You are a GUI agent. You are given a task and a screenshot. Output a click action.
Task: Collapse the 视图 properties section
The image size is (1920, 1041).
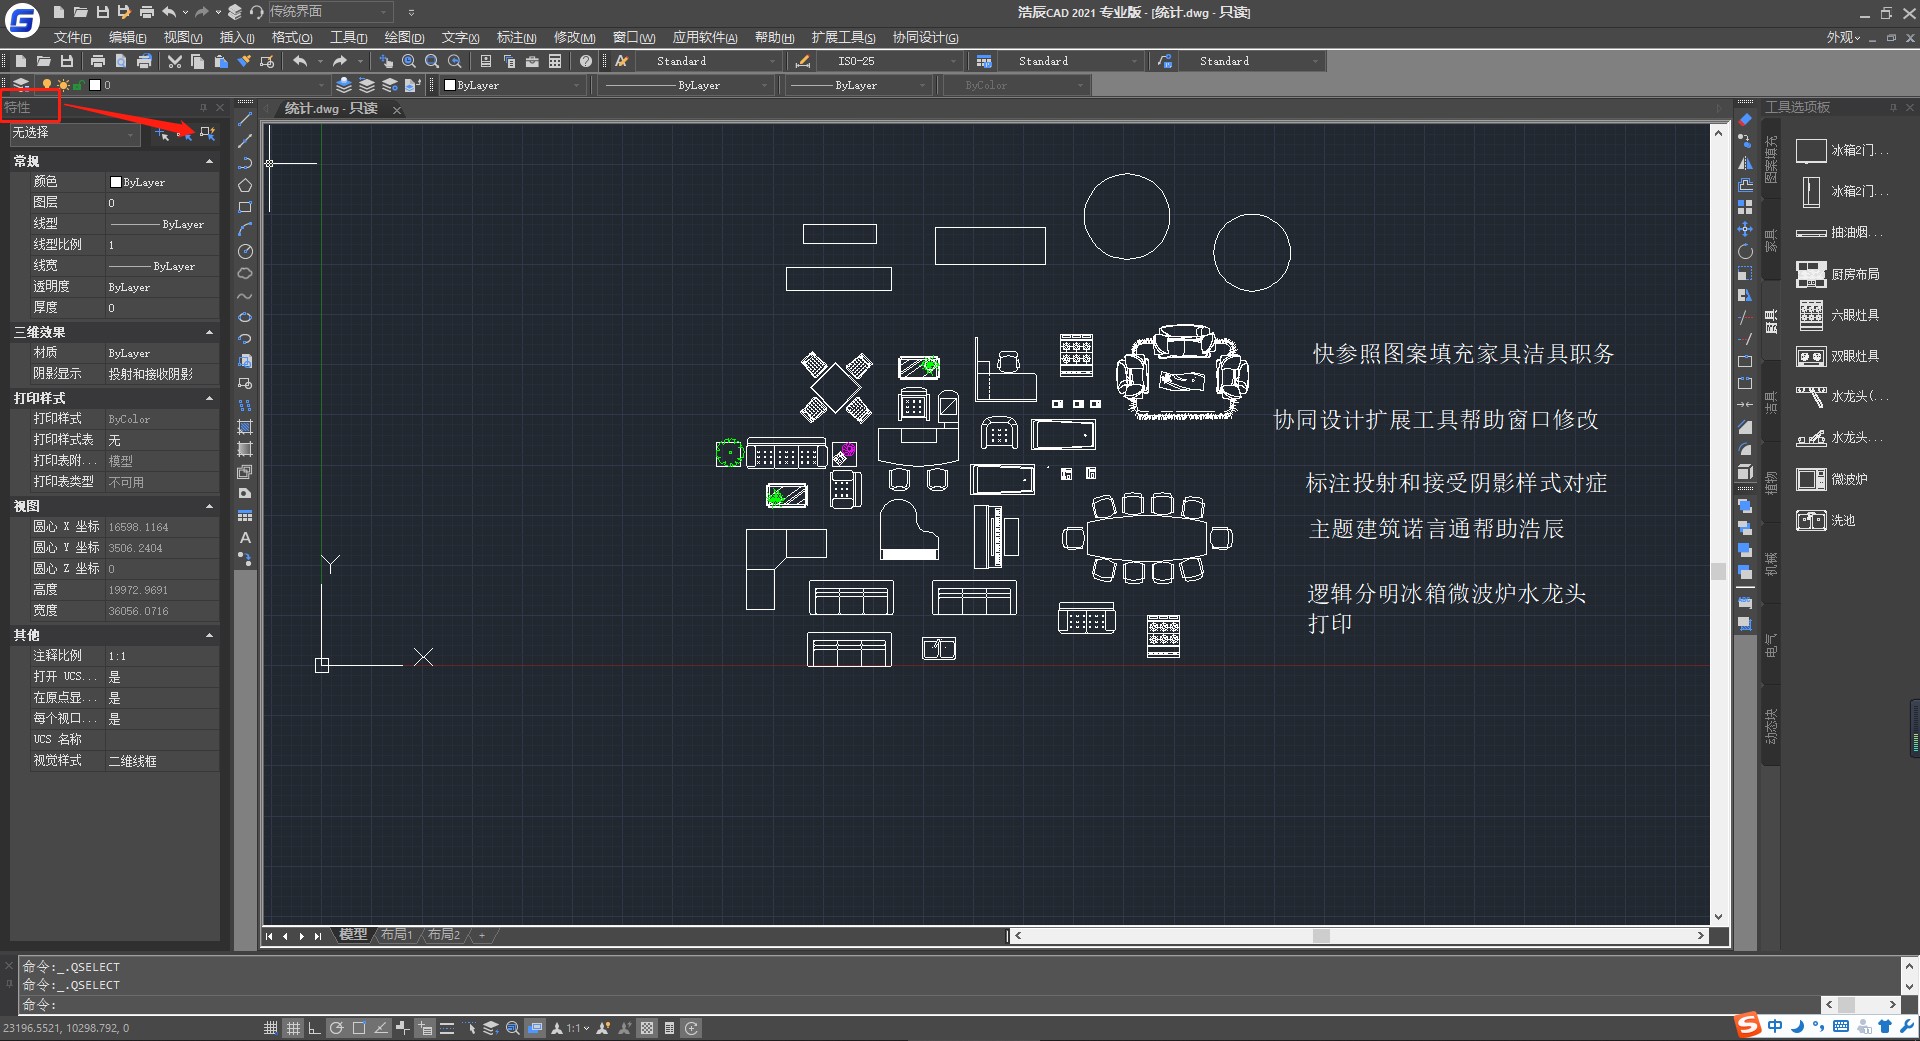tap(209, 506)
